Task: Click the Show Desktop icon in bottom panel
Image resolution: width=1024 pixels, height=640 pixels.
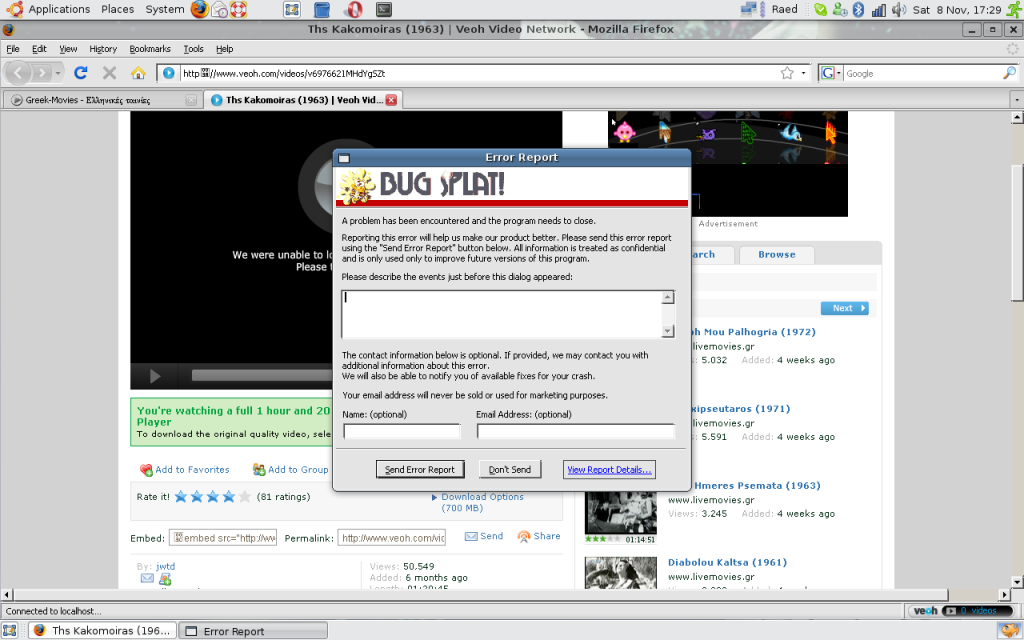Action: coord(10,631)
